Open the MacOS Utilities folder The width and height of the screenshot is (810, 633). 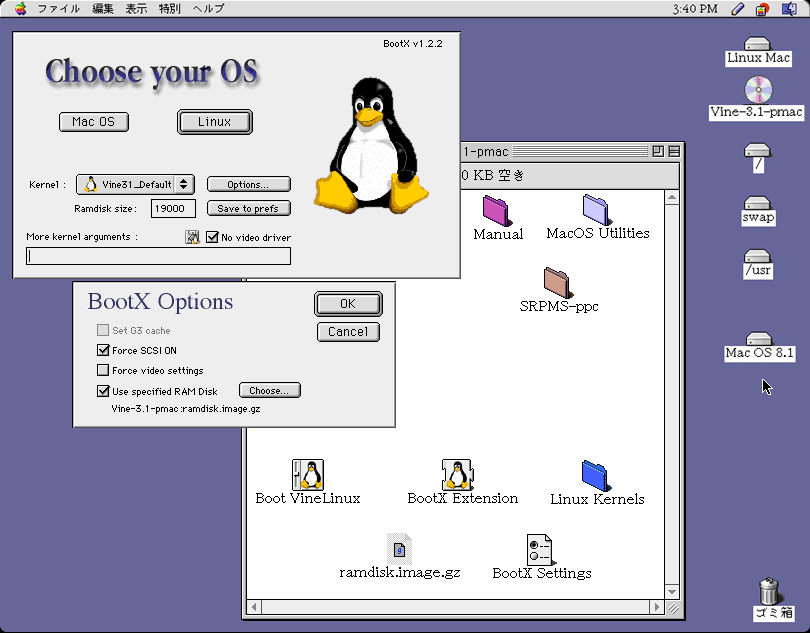pos(596,209)
